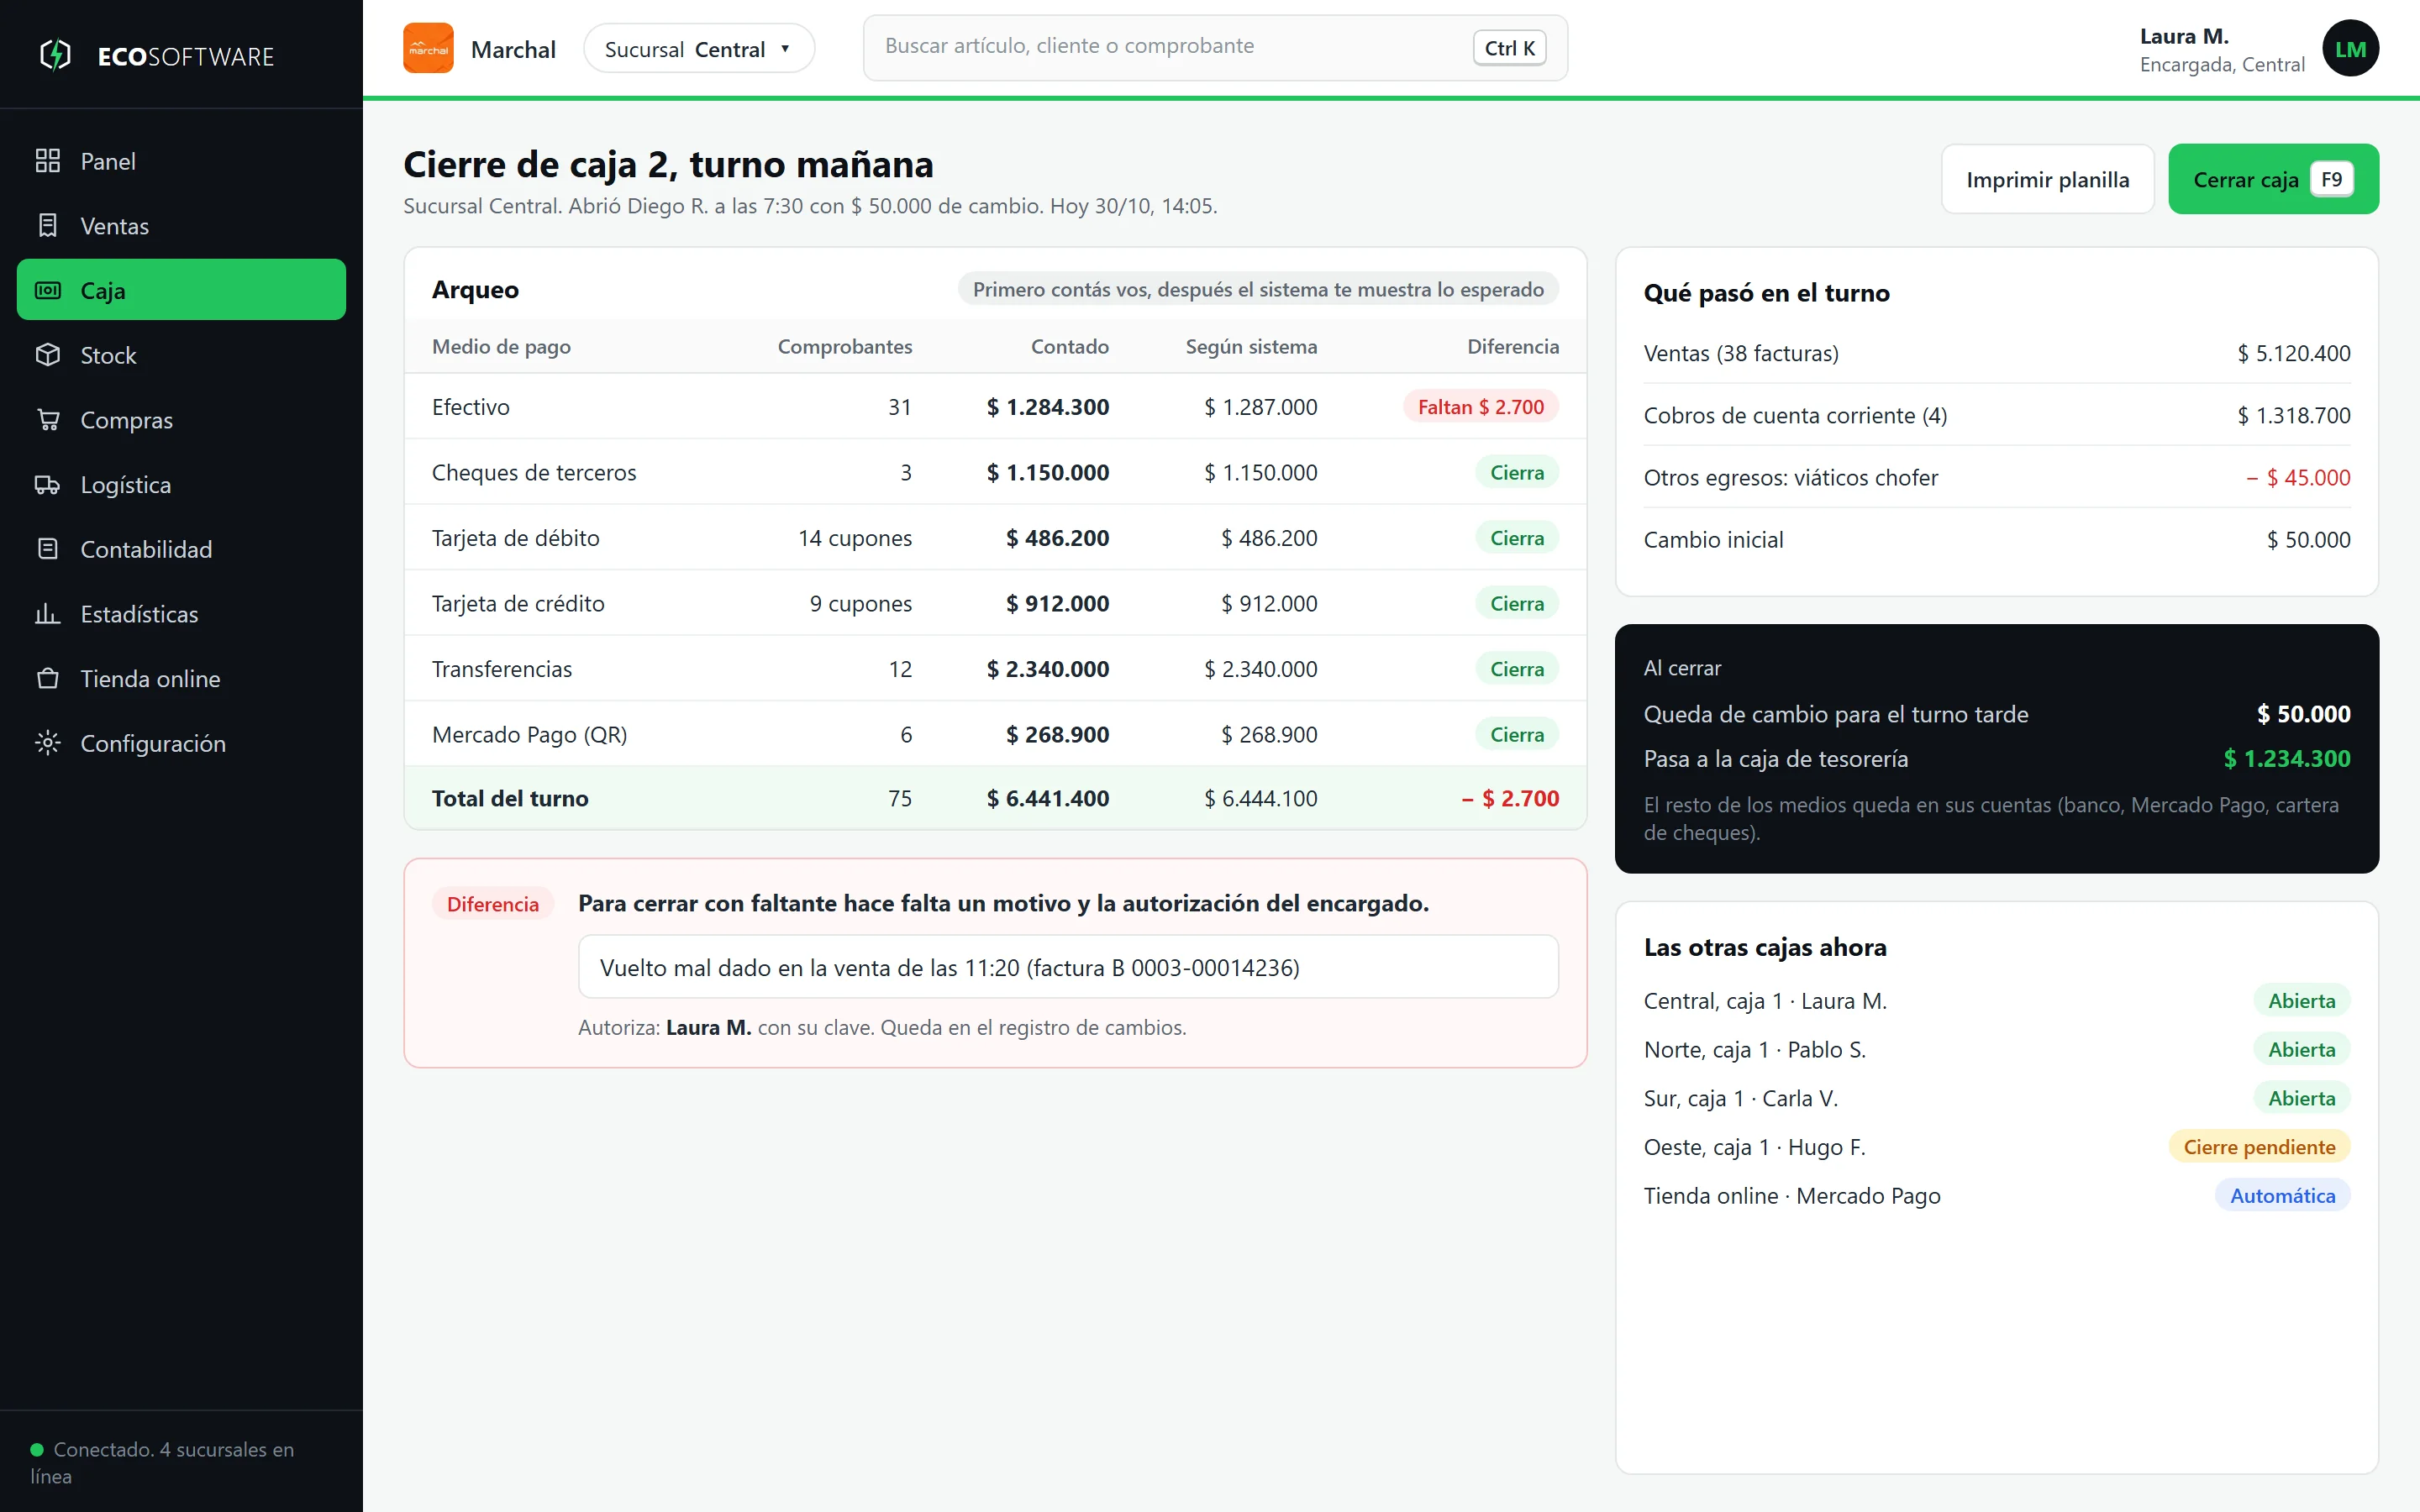Click the orange Marchal company logo
This screenshot has height=1512, width=2420.
click(x=428, y=48)
